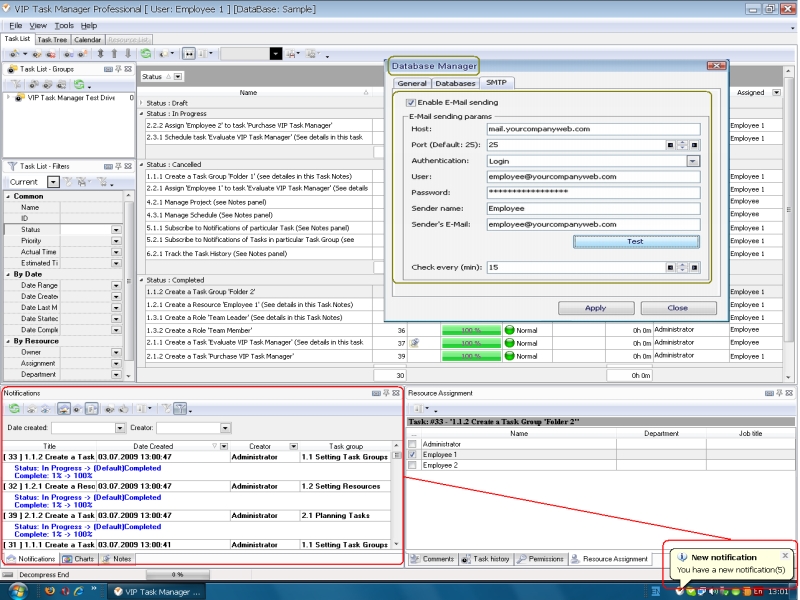The image size is (800, 600).
Task: Expand the VIP Task Manager Test Drive tree node
Action: pos(8,98)
